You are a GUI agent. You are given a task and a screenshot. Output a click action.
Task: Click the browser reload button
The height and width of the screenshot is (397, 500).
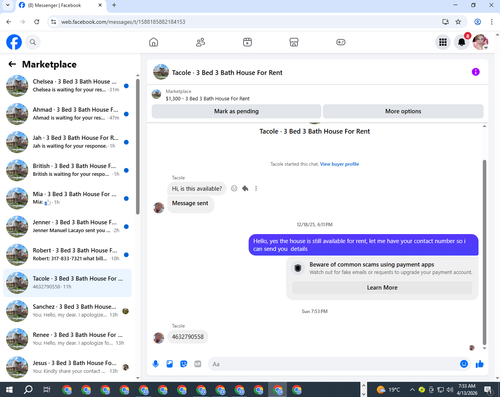pos(37,22)
